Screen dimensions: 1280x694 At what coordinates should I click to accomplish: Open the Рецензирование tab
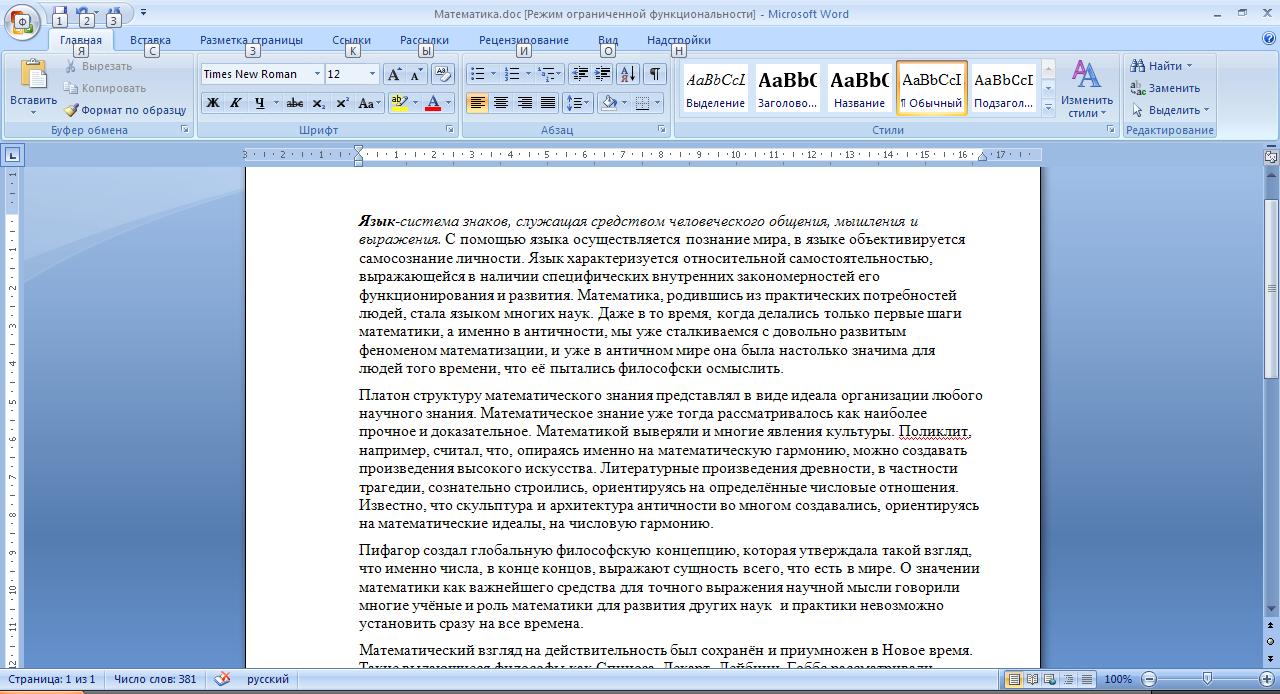(524, 40)
